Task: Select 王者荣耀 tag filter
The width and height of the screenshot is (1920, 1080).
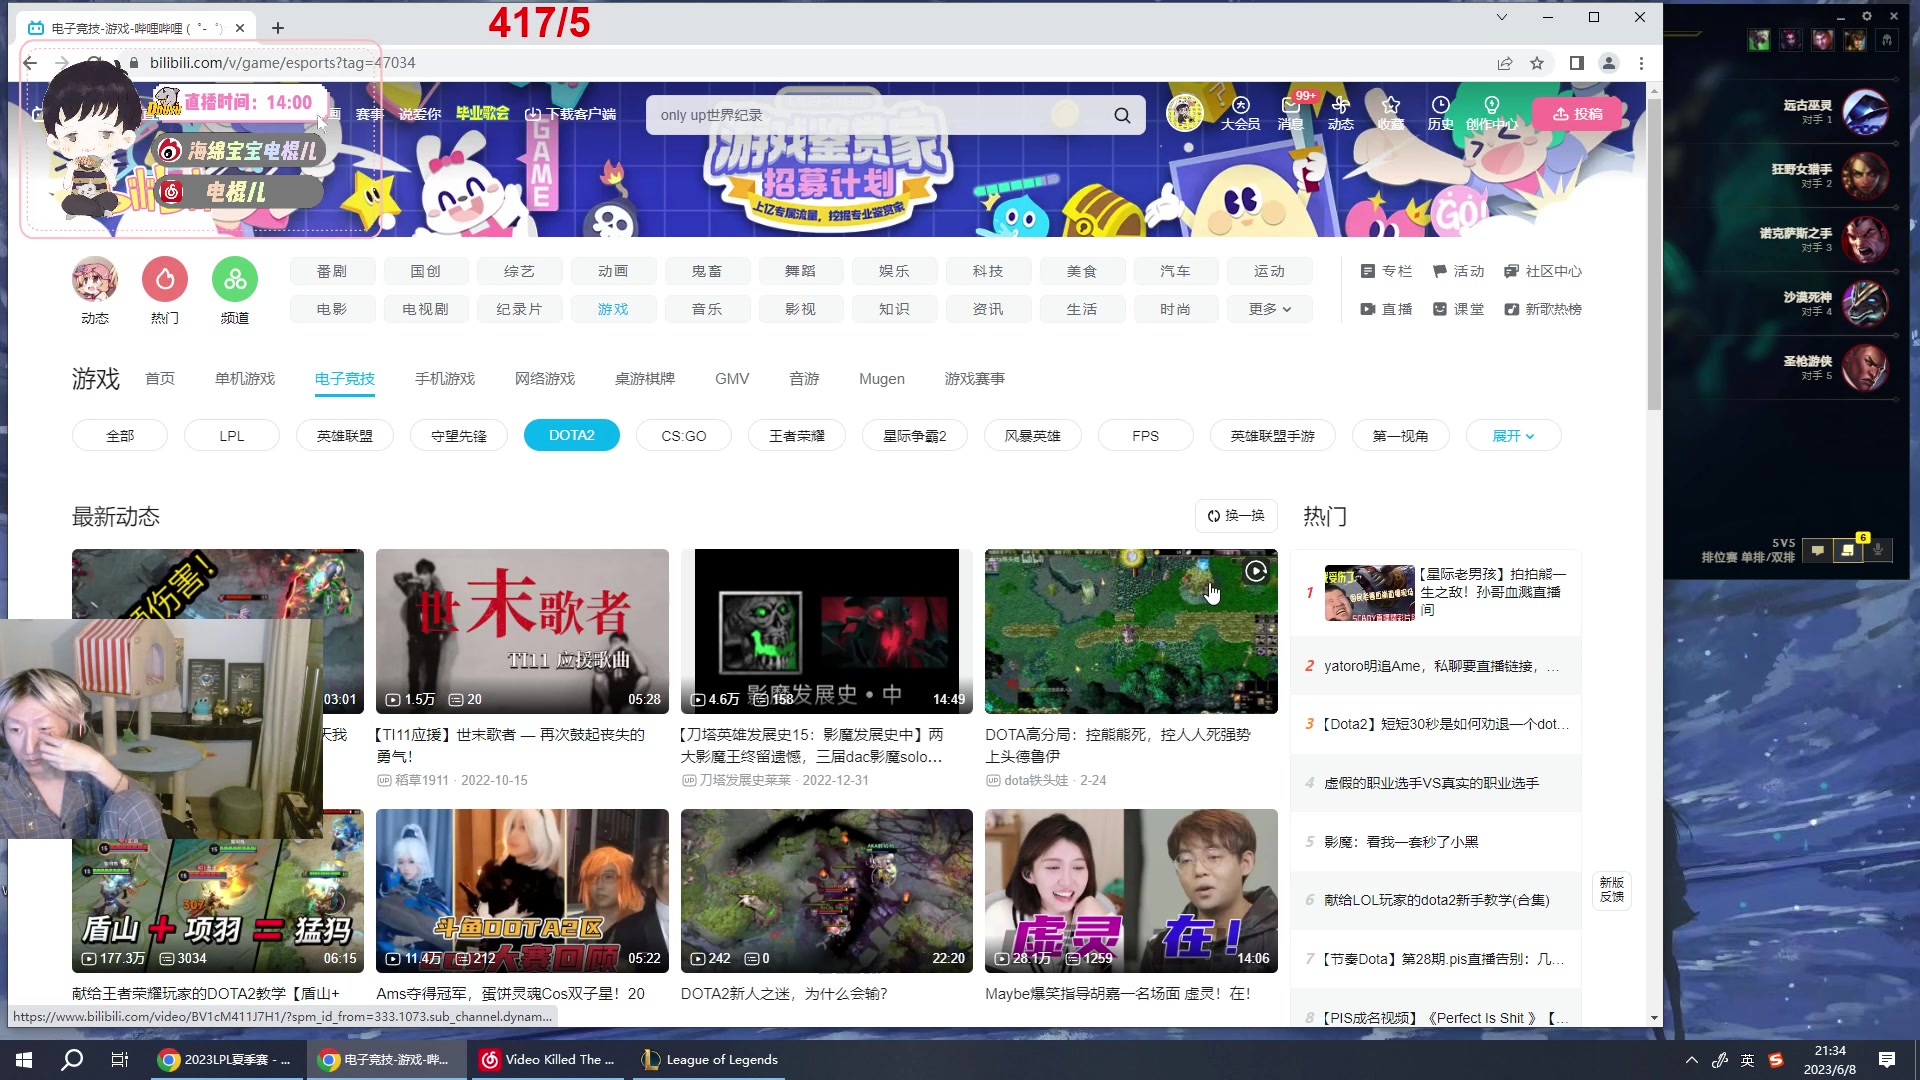Action: click(x=797, y=436)
